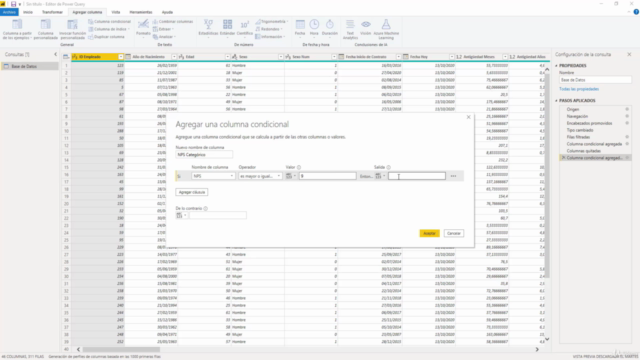640x360 pixels.
Task: Open settings gear of the Origen step
Action: point(627,109)
